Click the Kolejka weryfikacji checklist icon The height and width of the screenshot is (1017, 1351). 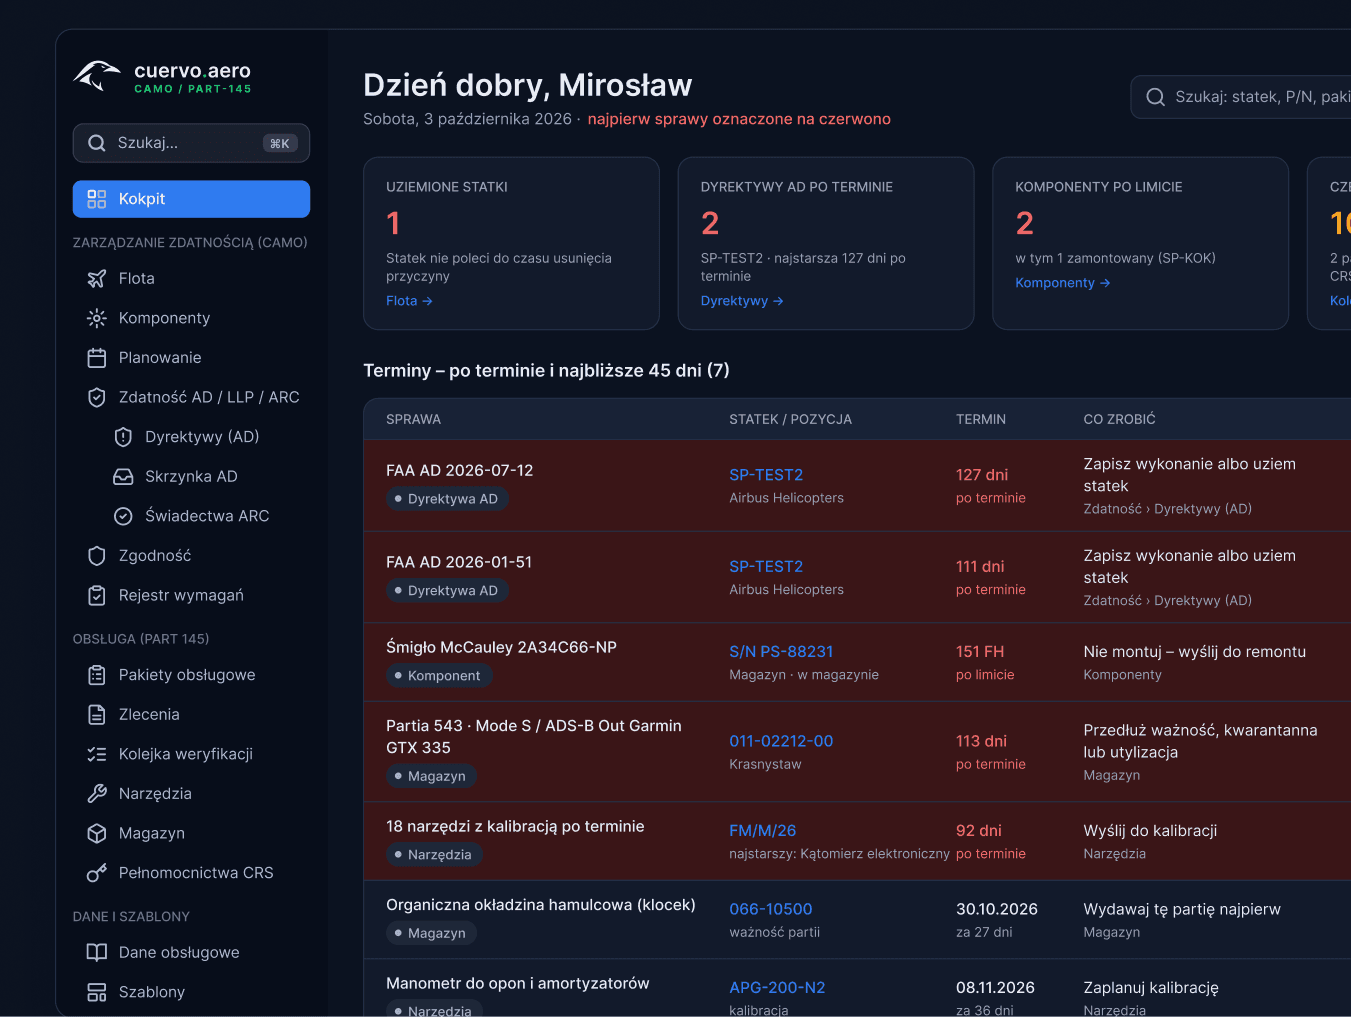tap(97, 754)
